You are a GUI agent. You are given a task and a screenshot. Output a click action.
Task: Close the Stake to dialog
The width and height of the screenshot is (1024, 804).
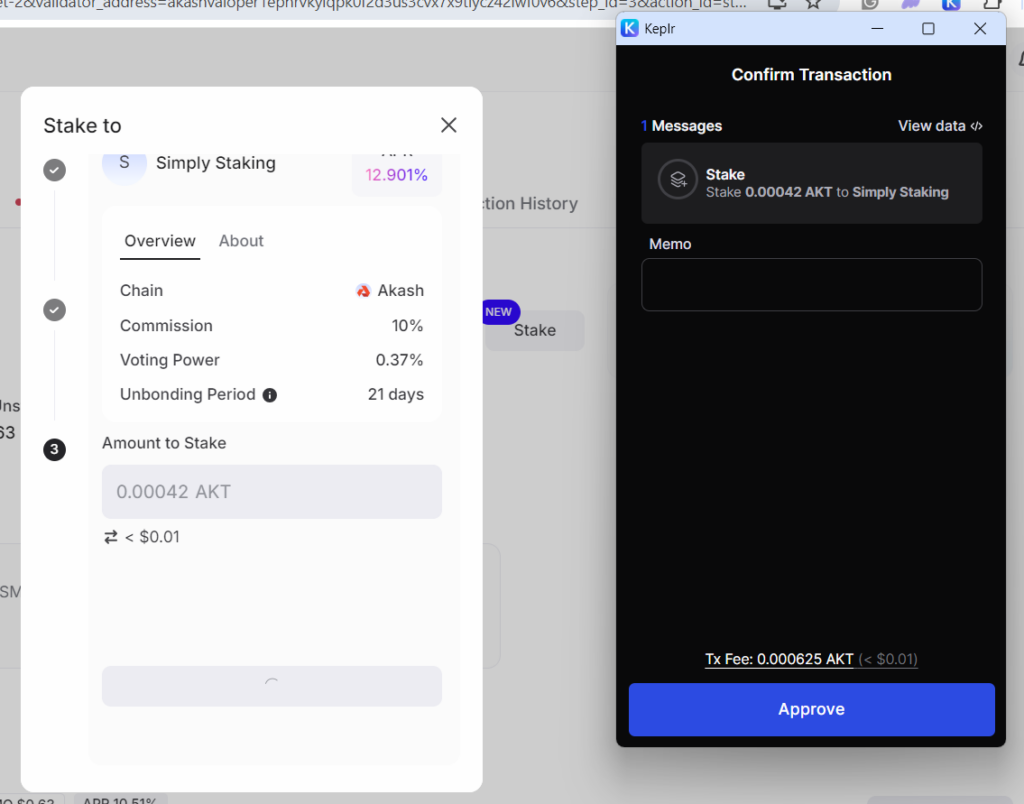449,125
